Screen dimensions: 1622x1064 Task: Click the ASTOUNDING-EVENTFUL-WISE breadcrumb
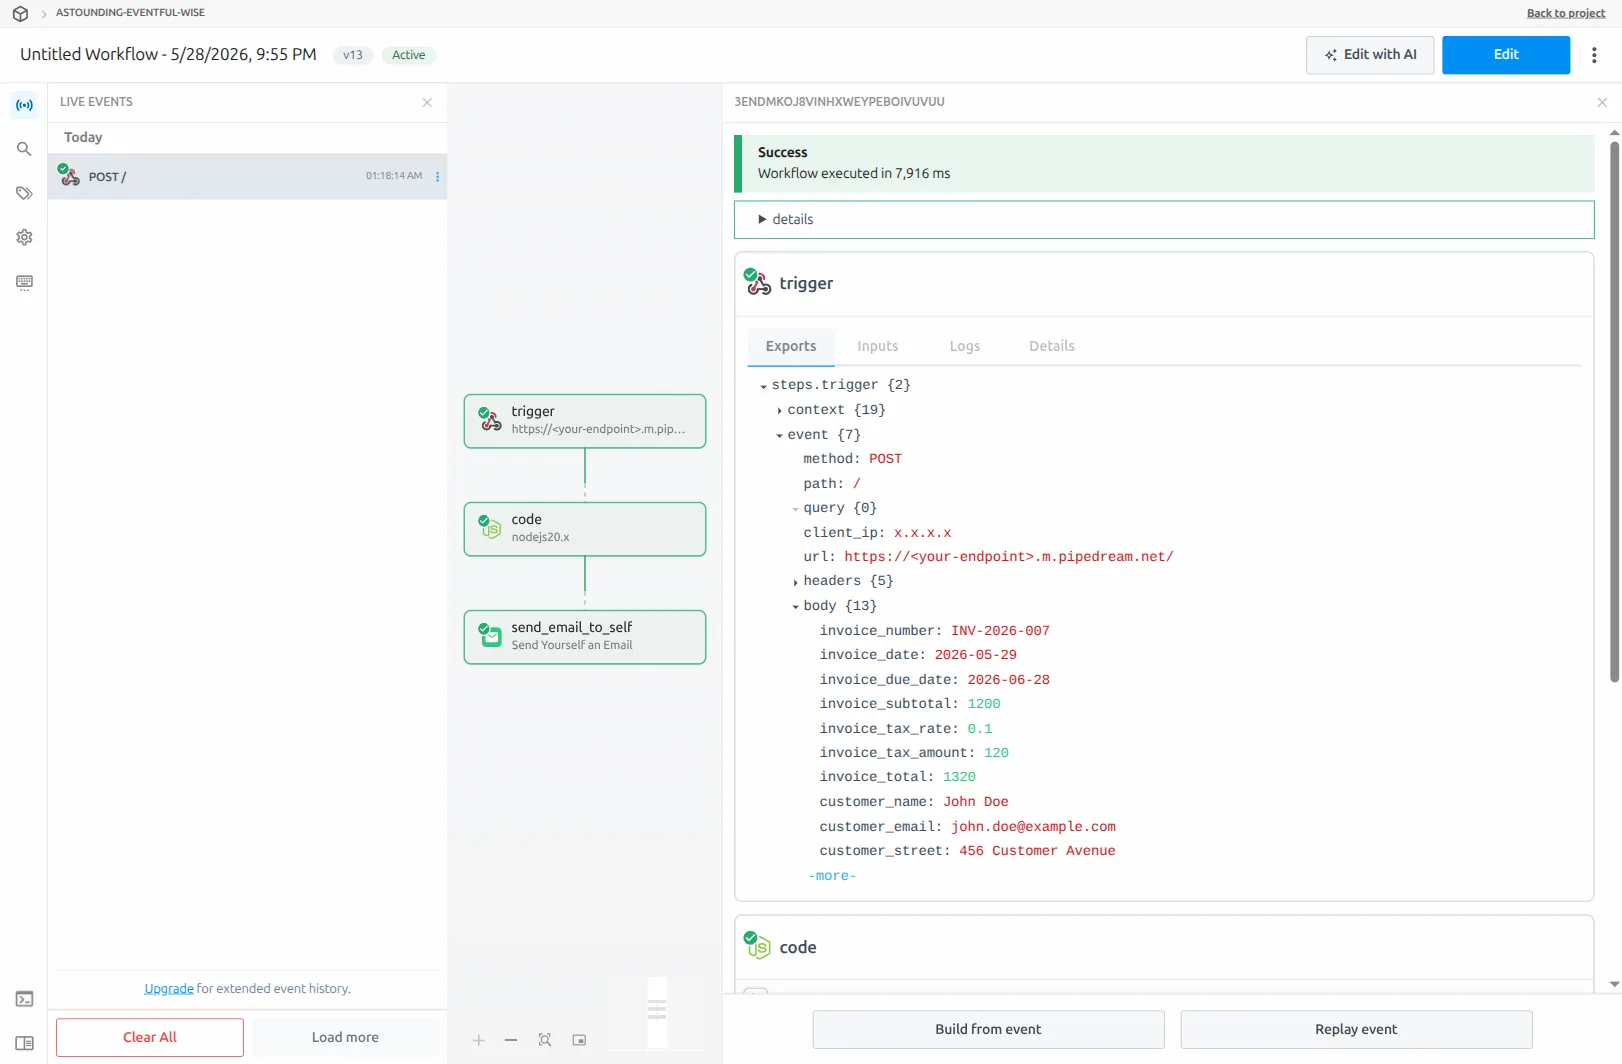[x=130, y=13]
